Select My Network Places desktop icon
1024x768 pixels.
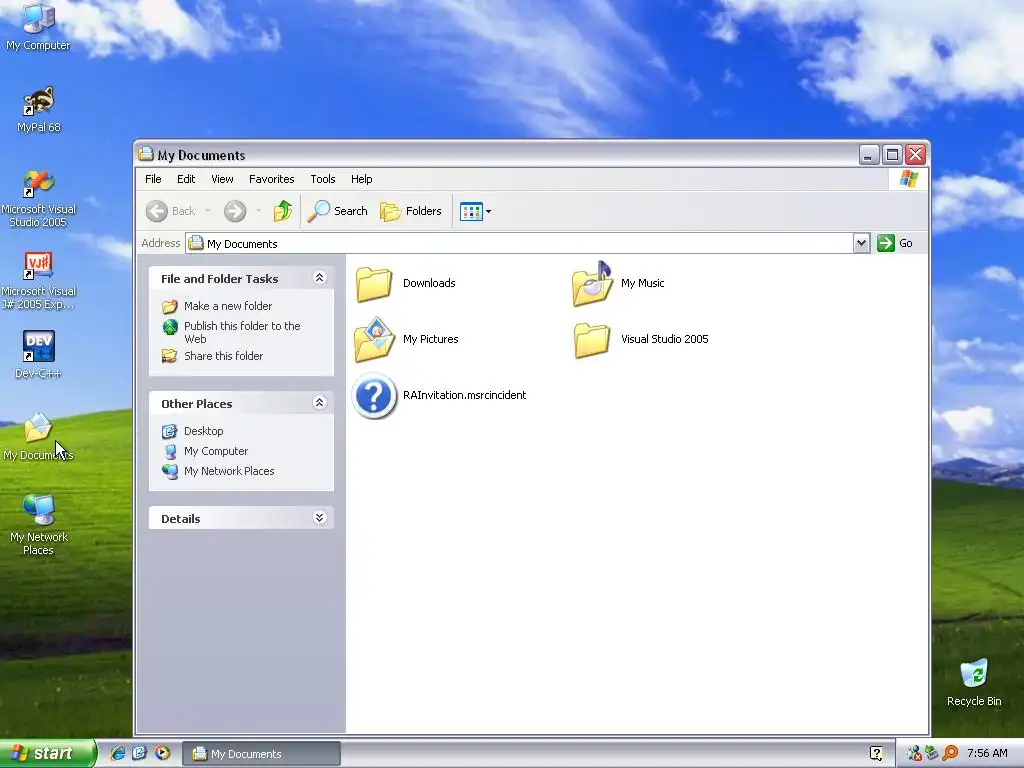(x=39, y=524)
